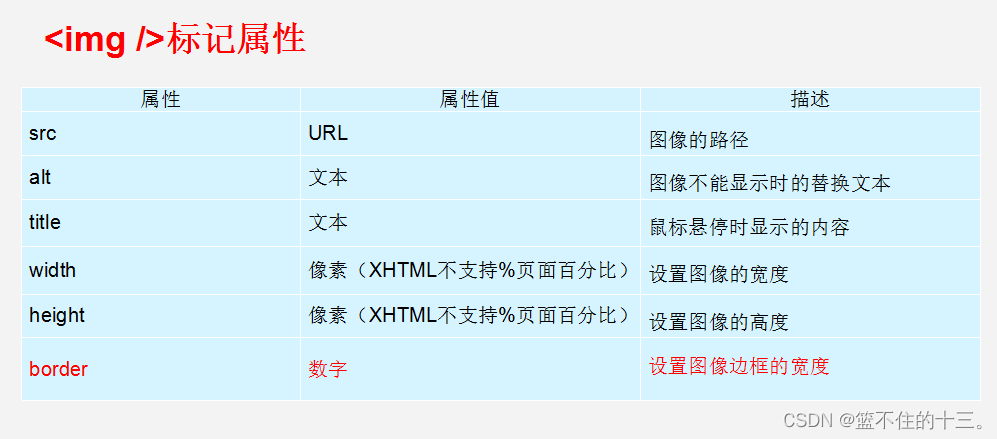This screenshot has height=439, width=997.
Task: Click the red '数字' value cell
Action: [470, 369]
